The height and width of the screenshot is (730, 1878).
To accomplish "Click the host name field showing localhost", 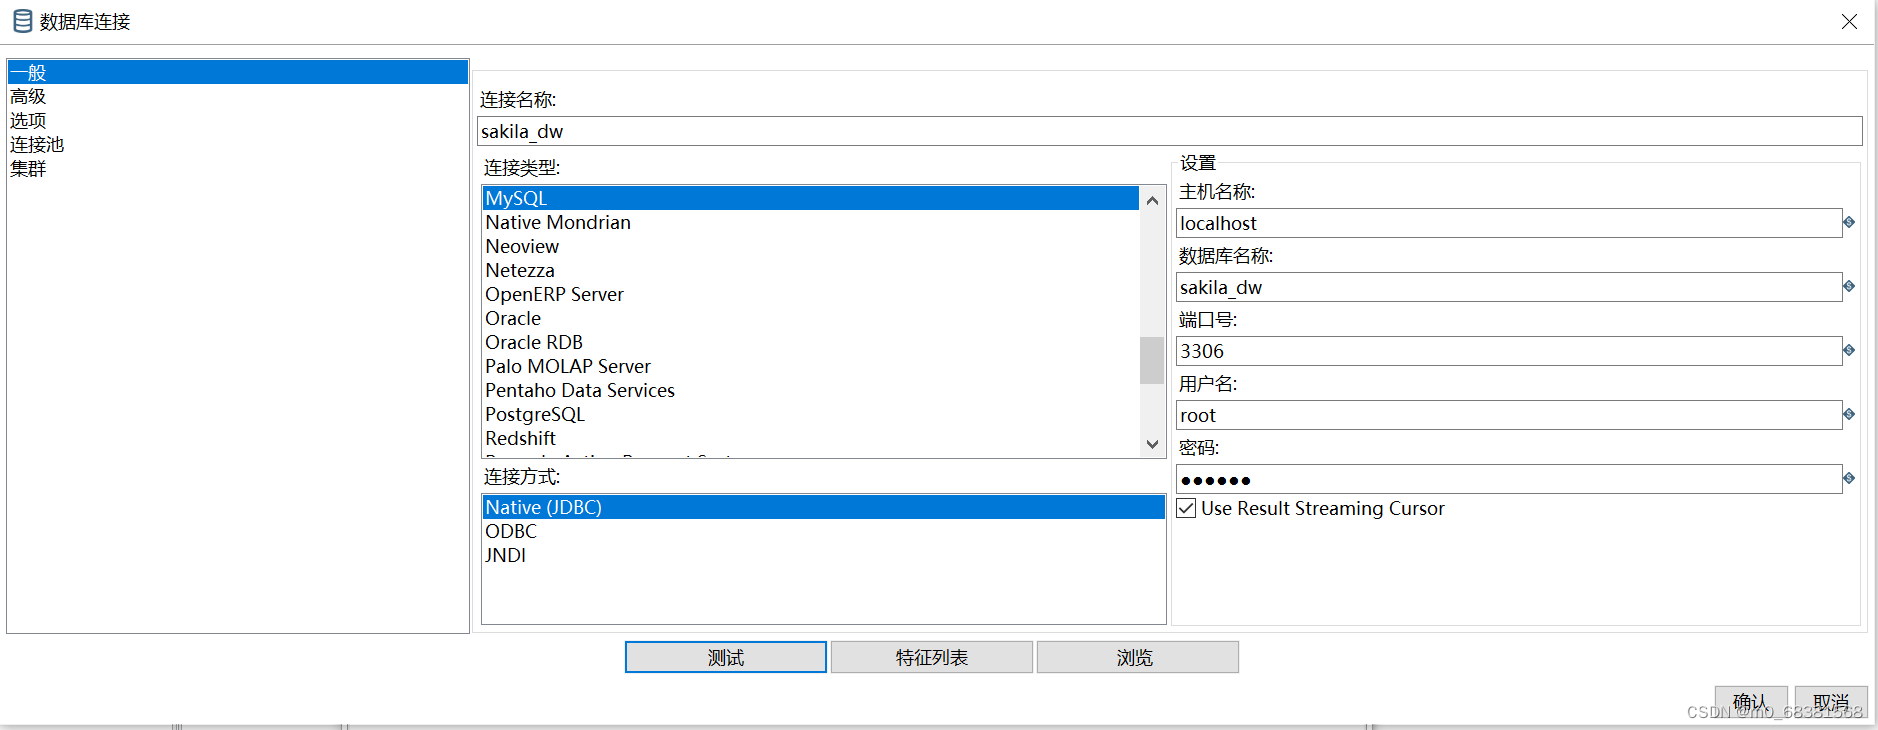I will click(x=1509, y=223).
